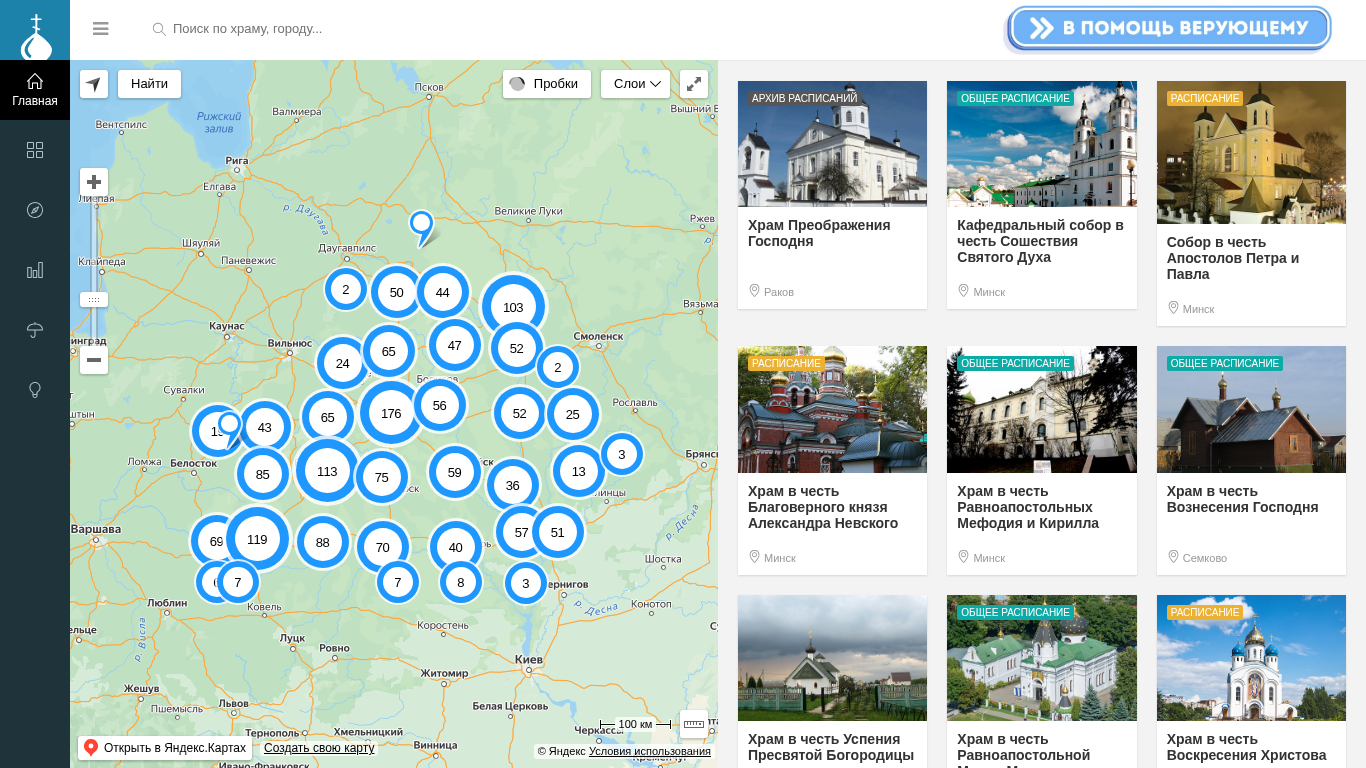
Task: Zoom out with the map minus button
Action: [94, 360]
